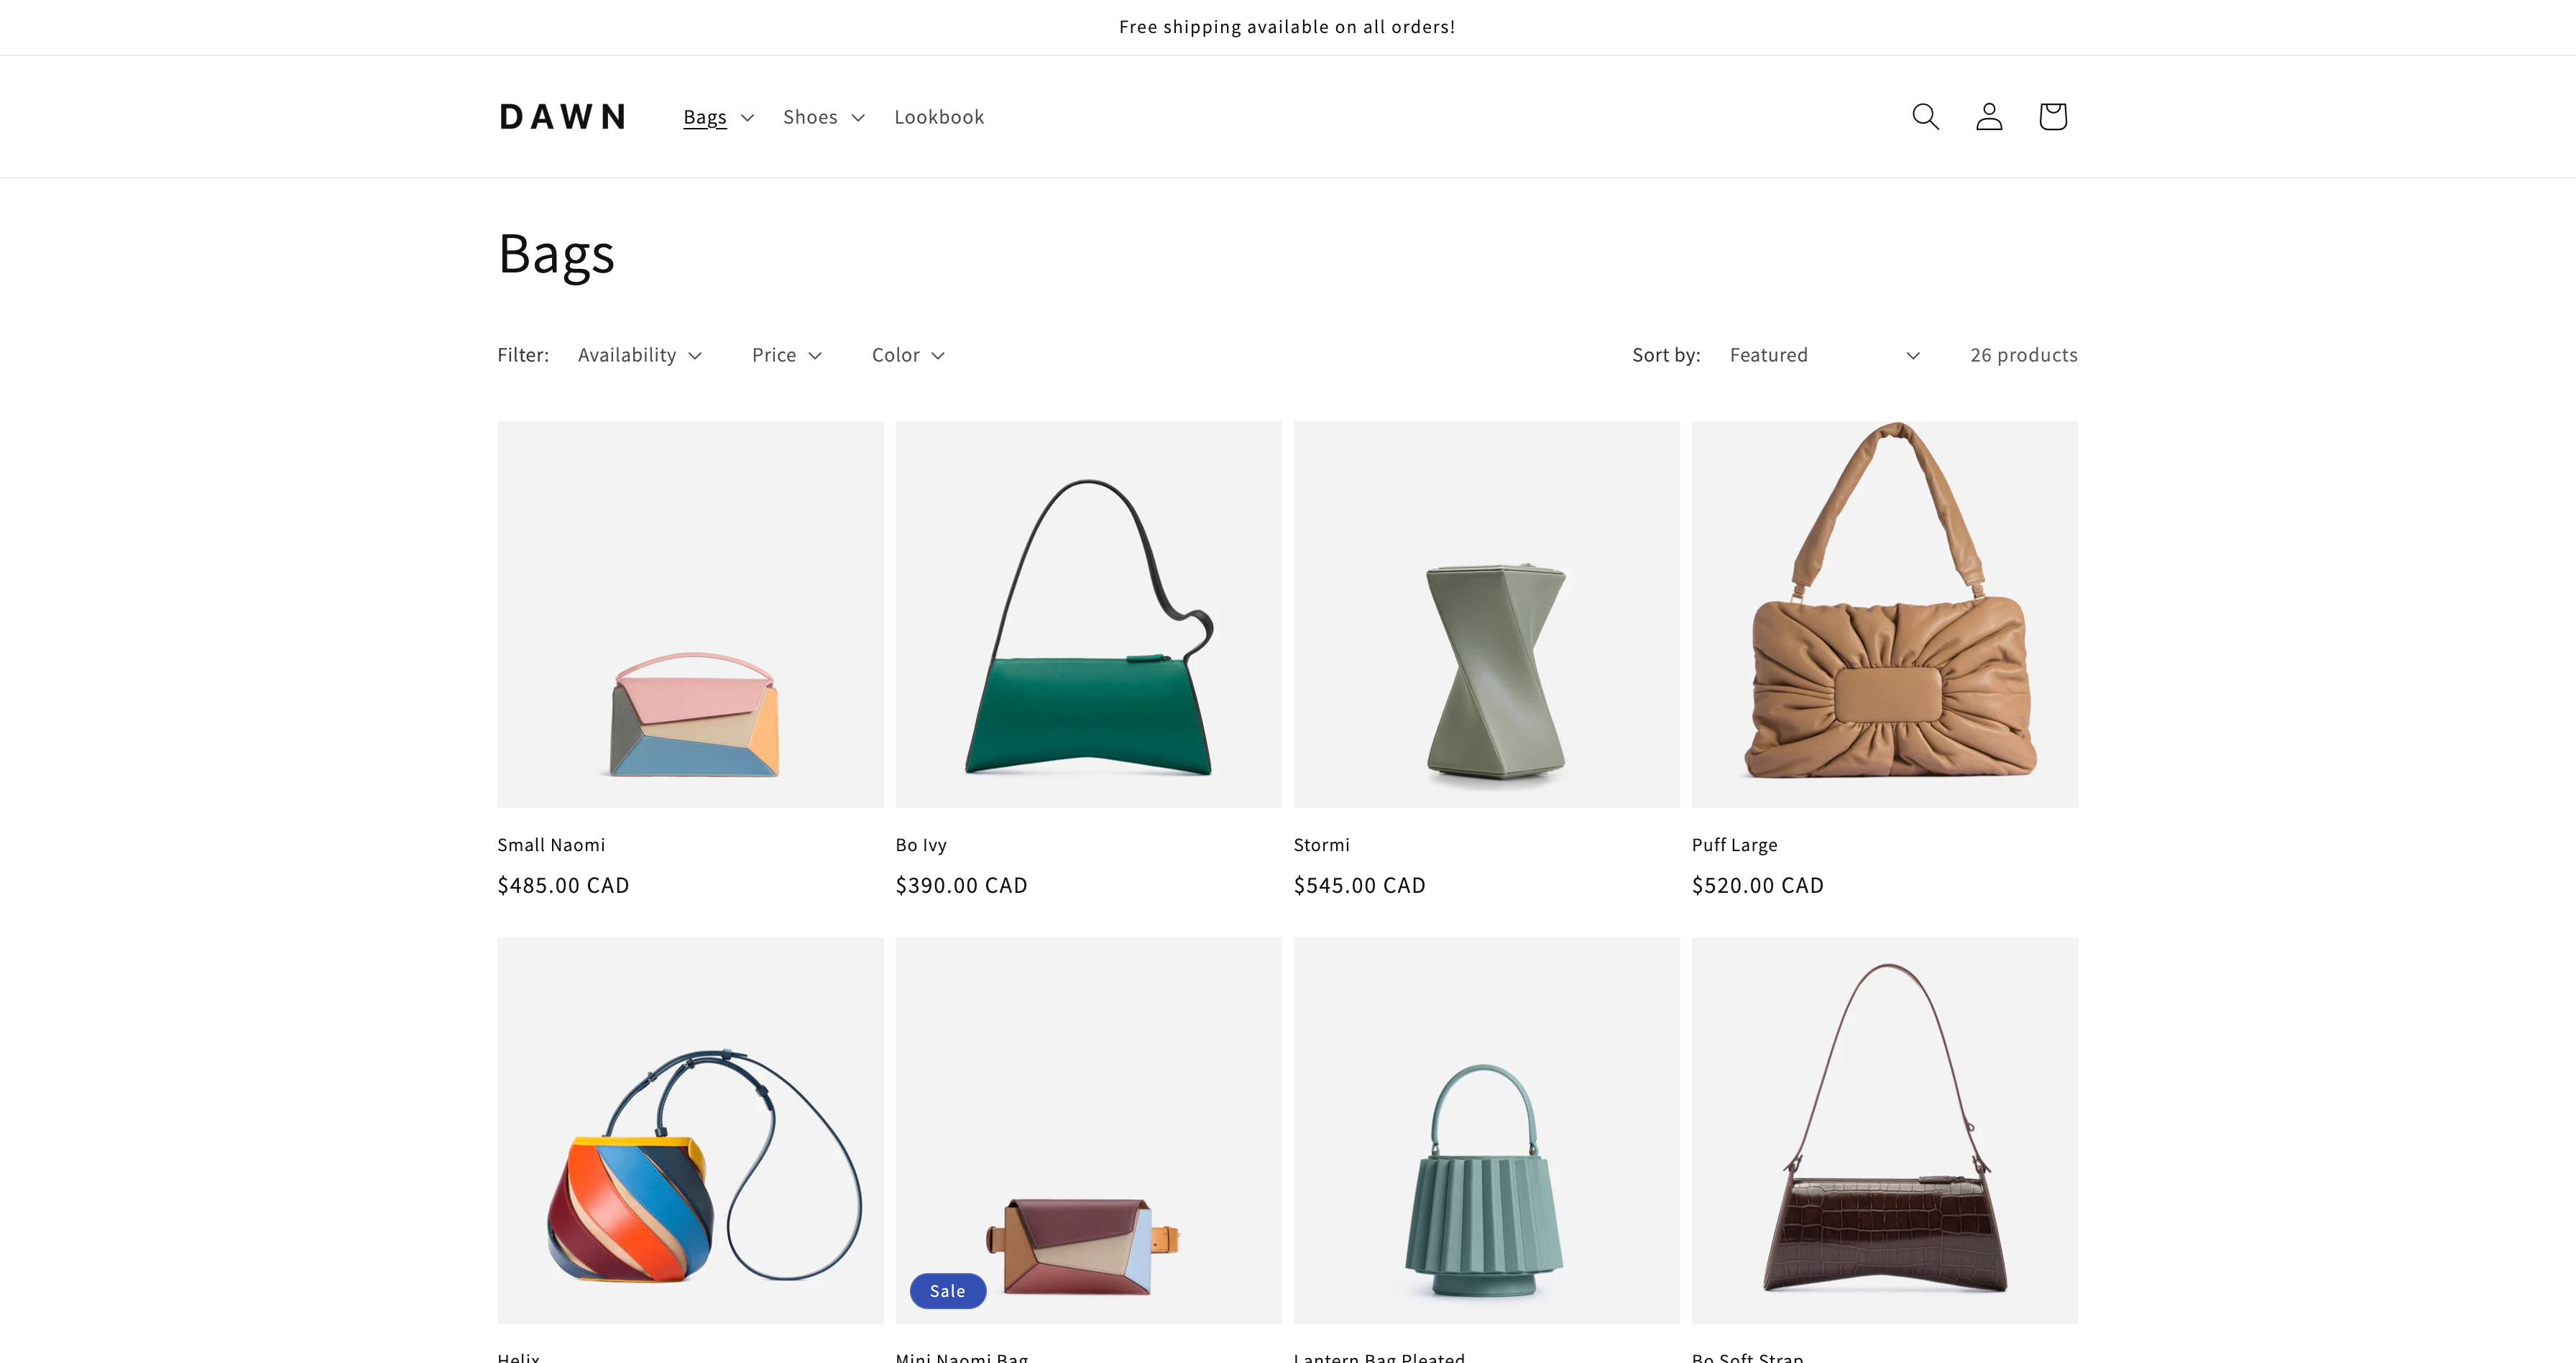The image size is (2576, 1363).
Task: Click the $390.00 CAD price
Action: [x=961, y=885]
